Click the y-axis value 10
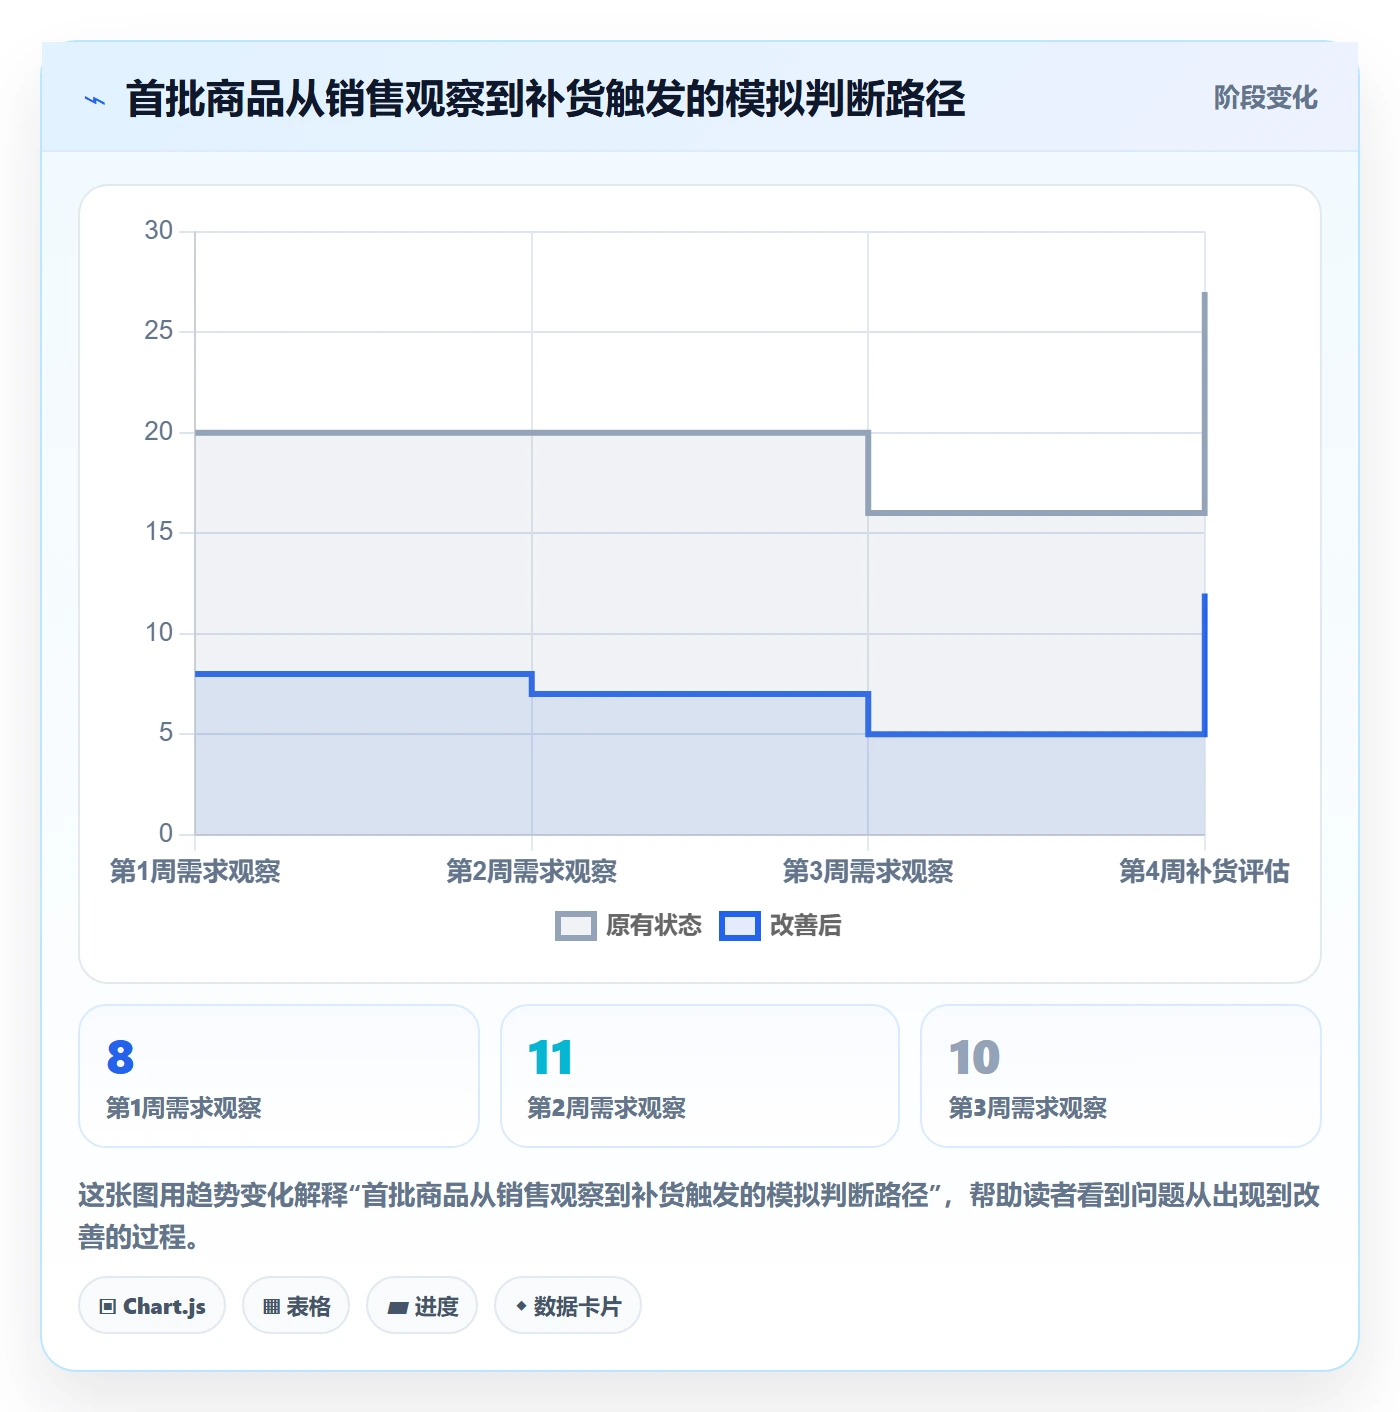Viewport: 1400px width, 1412px height. [159, 633]
